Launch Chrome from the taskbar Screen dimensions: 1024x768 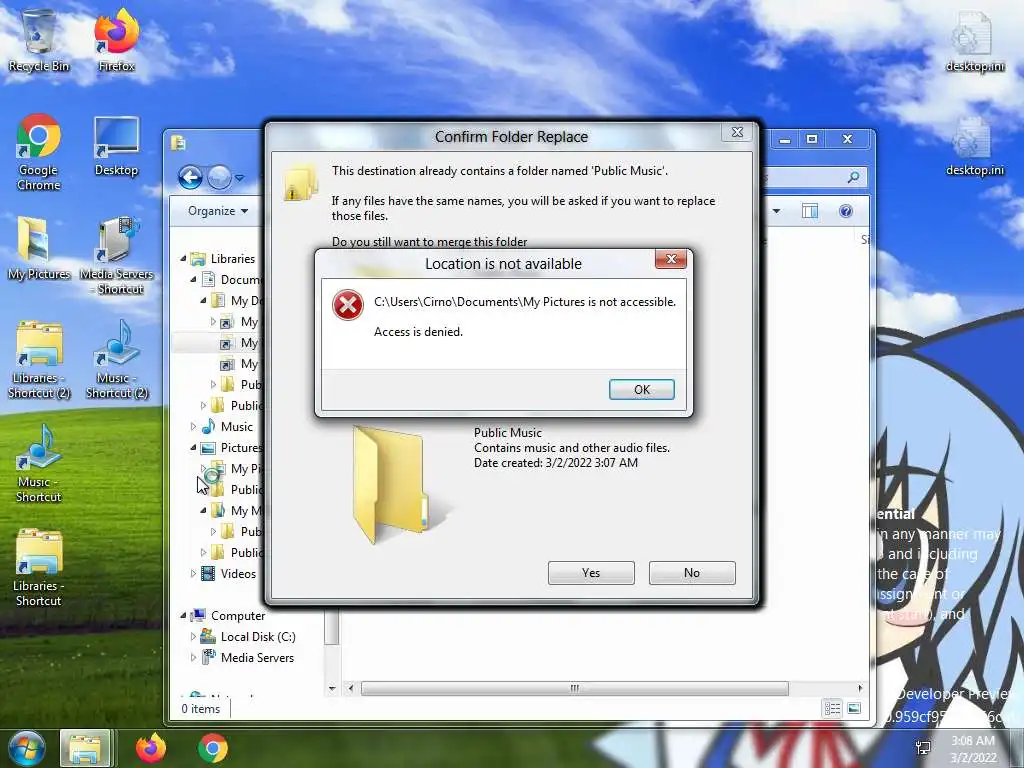click(213, 748)
